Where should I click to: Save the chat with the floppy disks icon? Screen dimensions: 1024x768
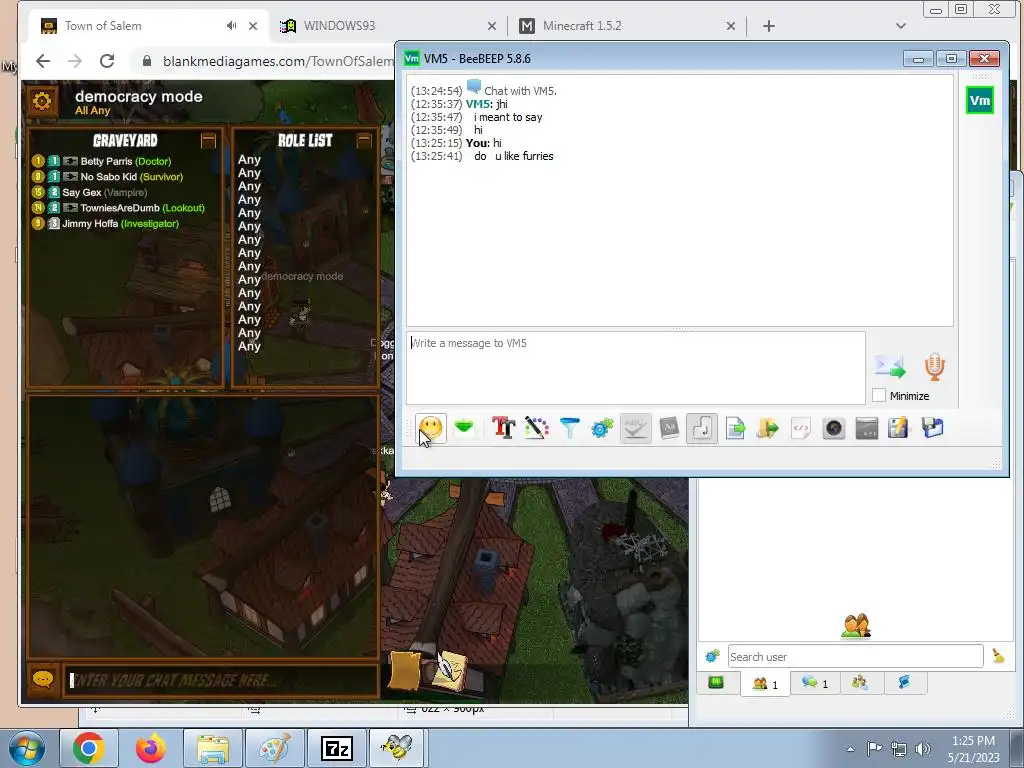[x=933, y=428]
